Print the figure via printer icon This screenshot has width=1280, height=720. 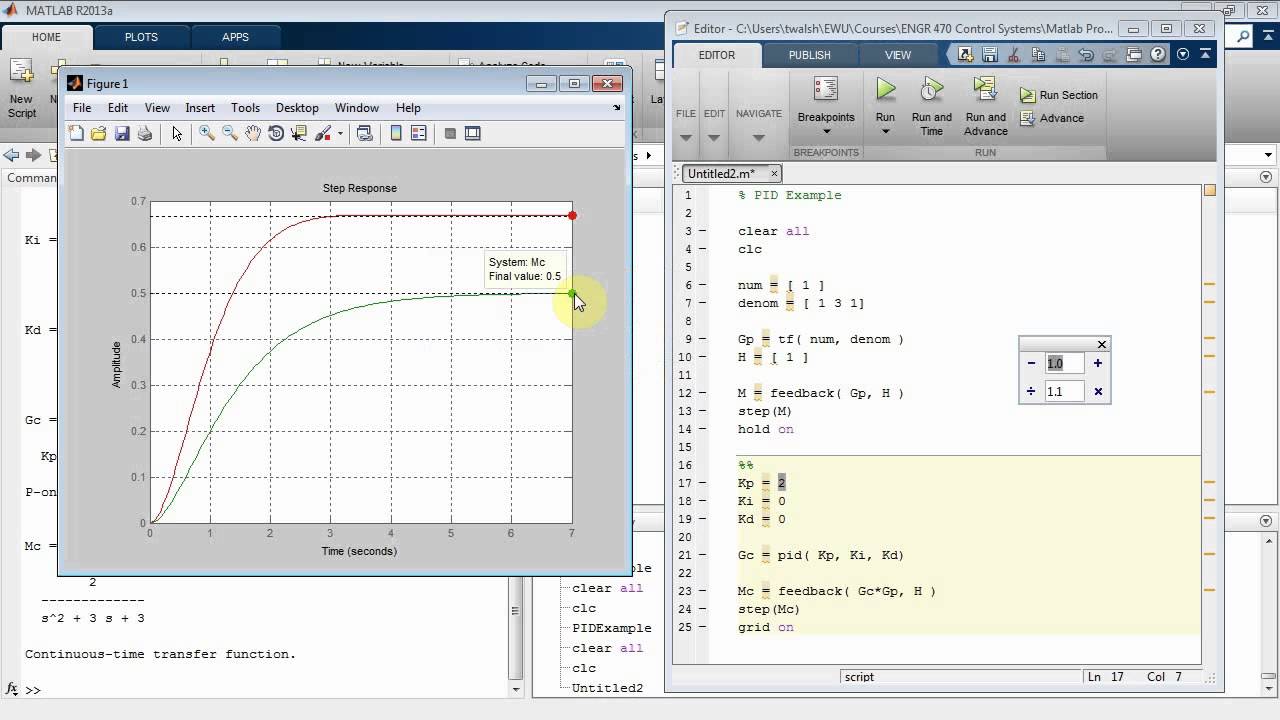[145, 133]
